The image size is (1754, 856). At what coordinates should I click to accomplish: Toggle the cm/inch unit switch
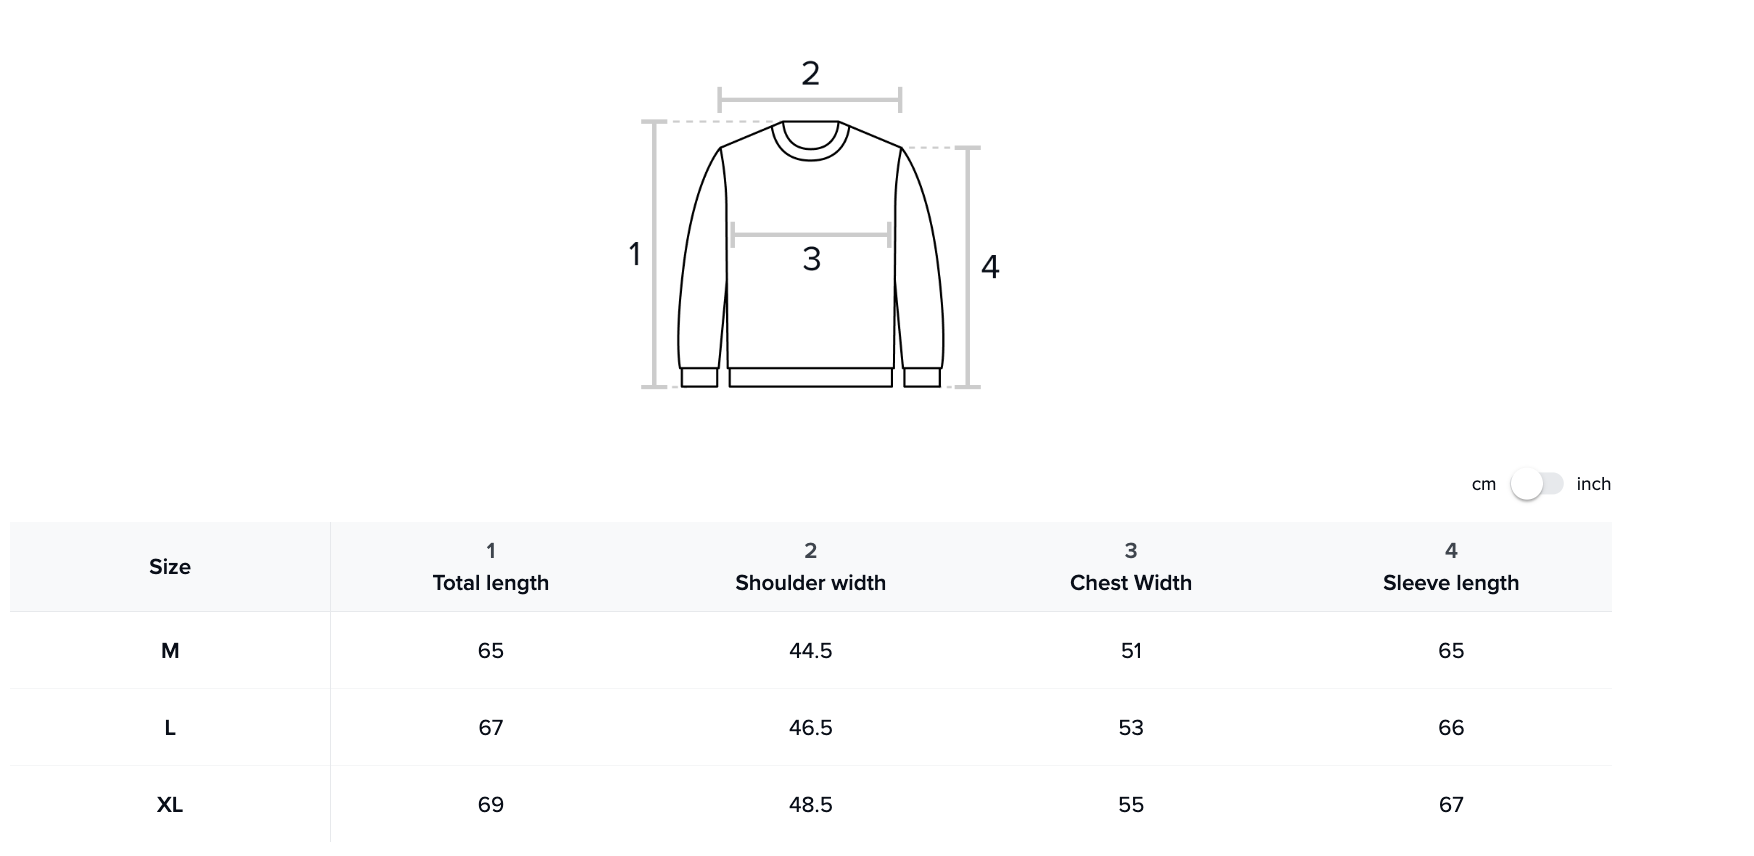coord(1537,484)
